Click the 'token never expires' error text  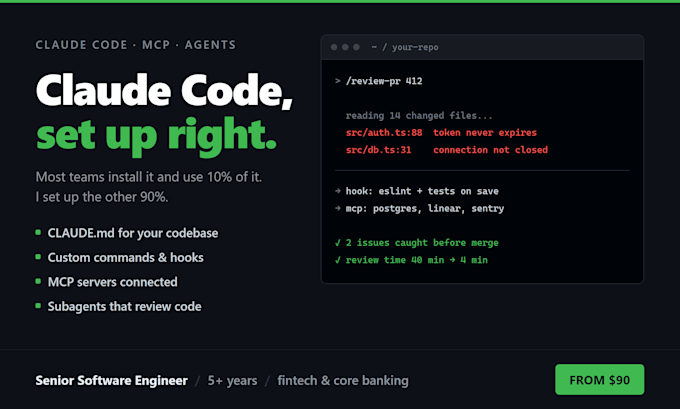485,133
